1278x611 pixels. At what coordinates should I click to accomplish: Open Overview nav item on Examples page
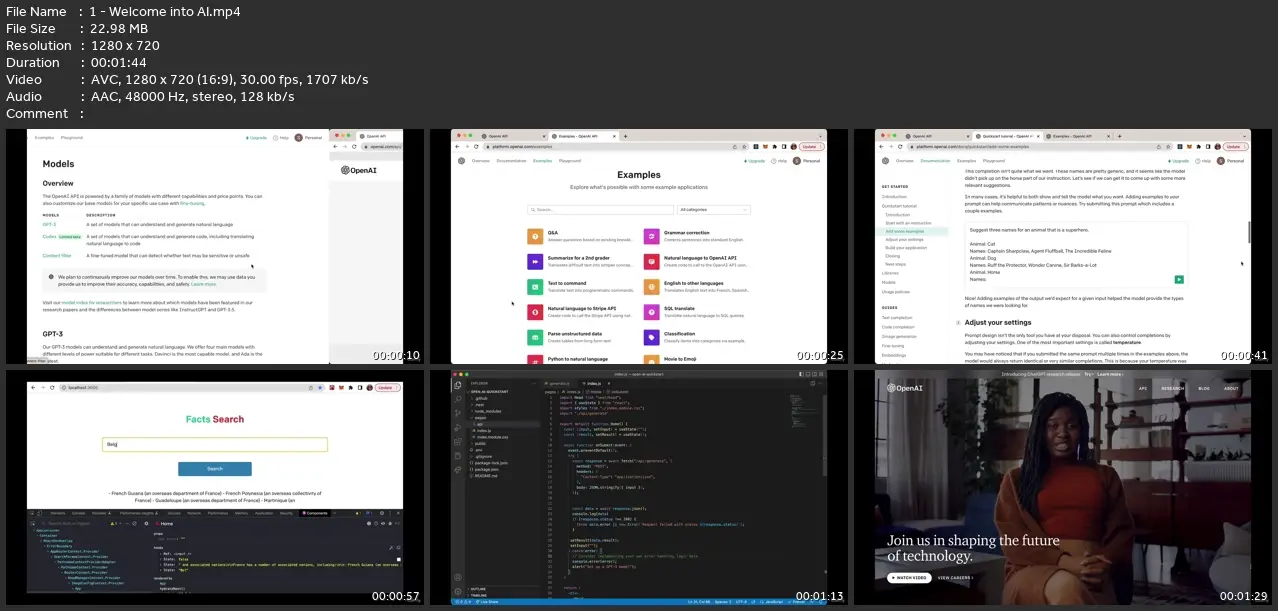pos(481,160)
